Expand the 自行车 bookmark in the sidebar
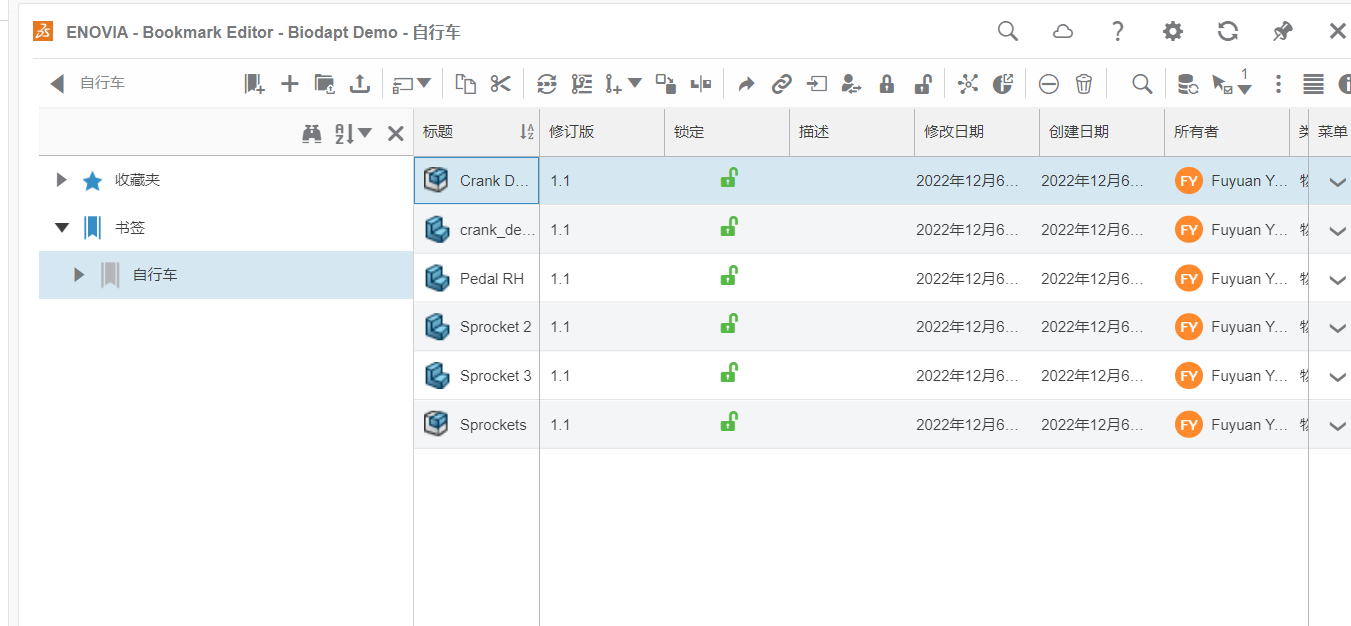Viewport: 1351px width, 626px height. tap(80, 274)
